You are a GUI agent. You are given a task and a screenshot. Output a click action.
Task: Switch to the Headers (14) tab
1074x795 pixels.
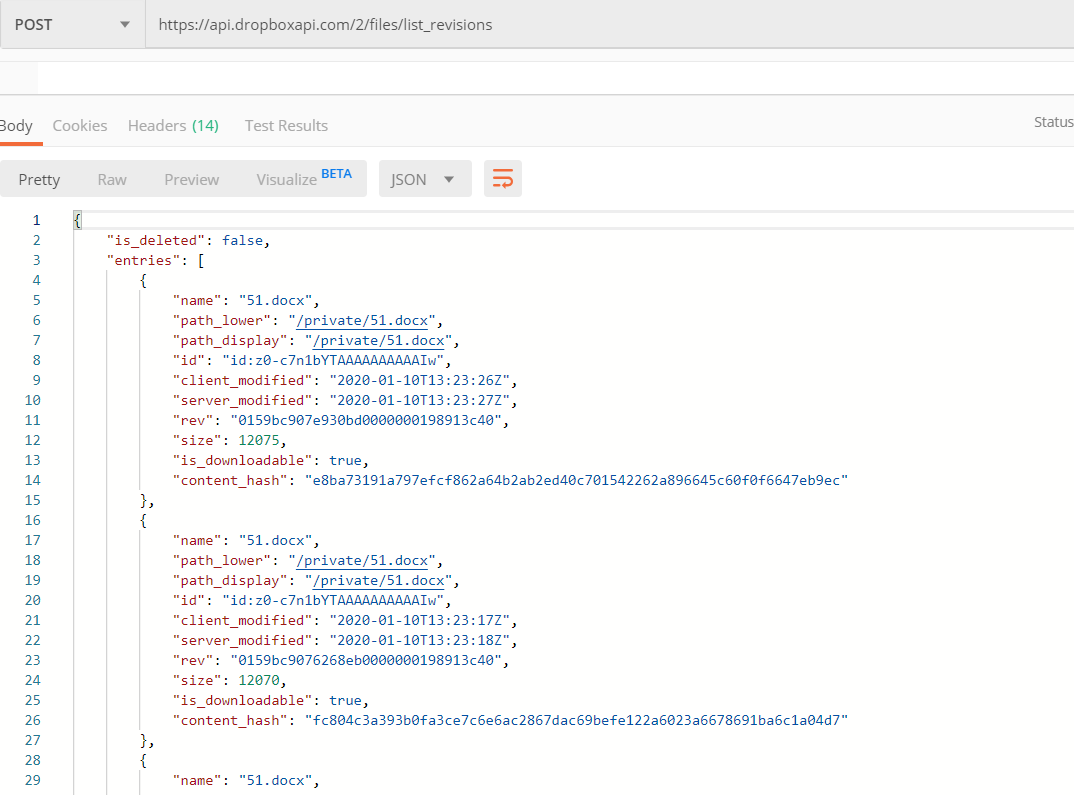point(173,125)
